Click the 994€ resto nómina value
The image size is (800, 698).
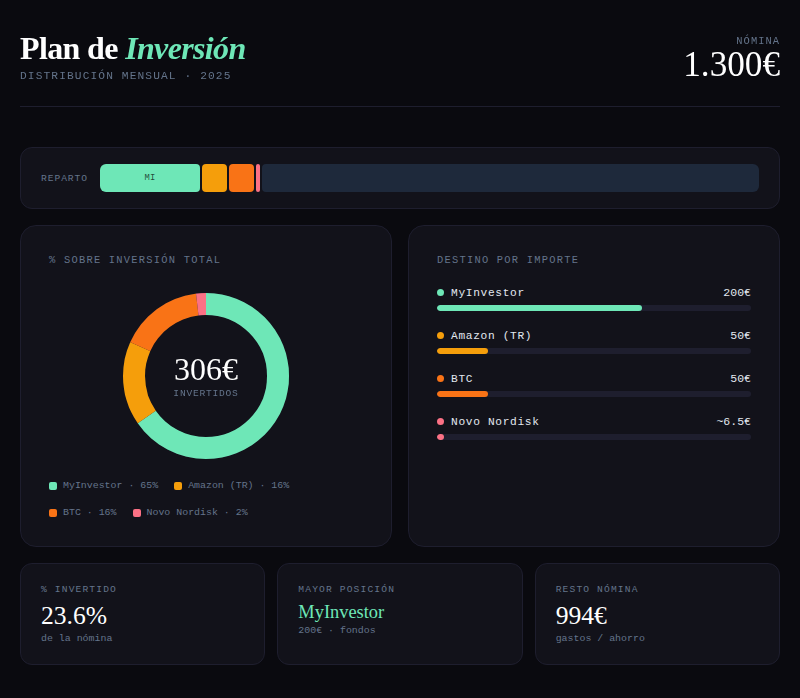tap(581, 615)
